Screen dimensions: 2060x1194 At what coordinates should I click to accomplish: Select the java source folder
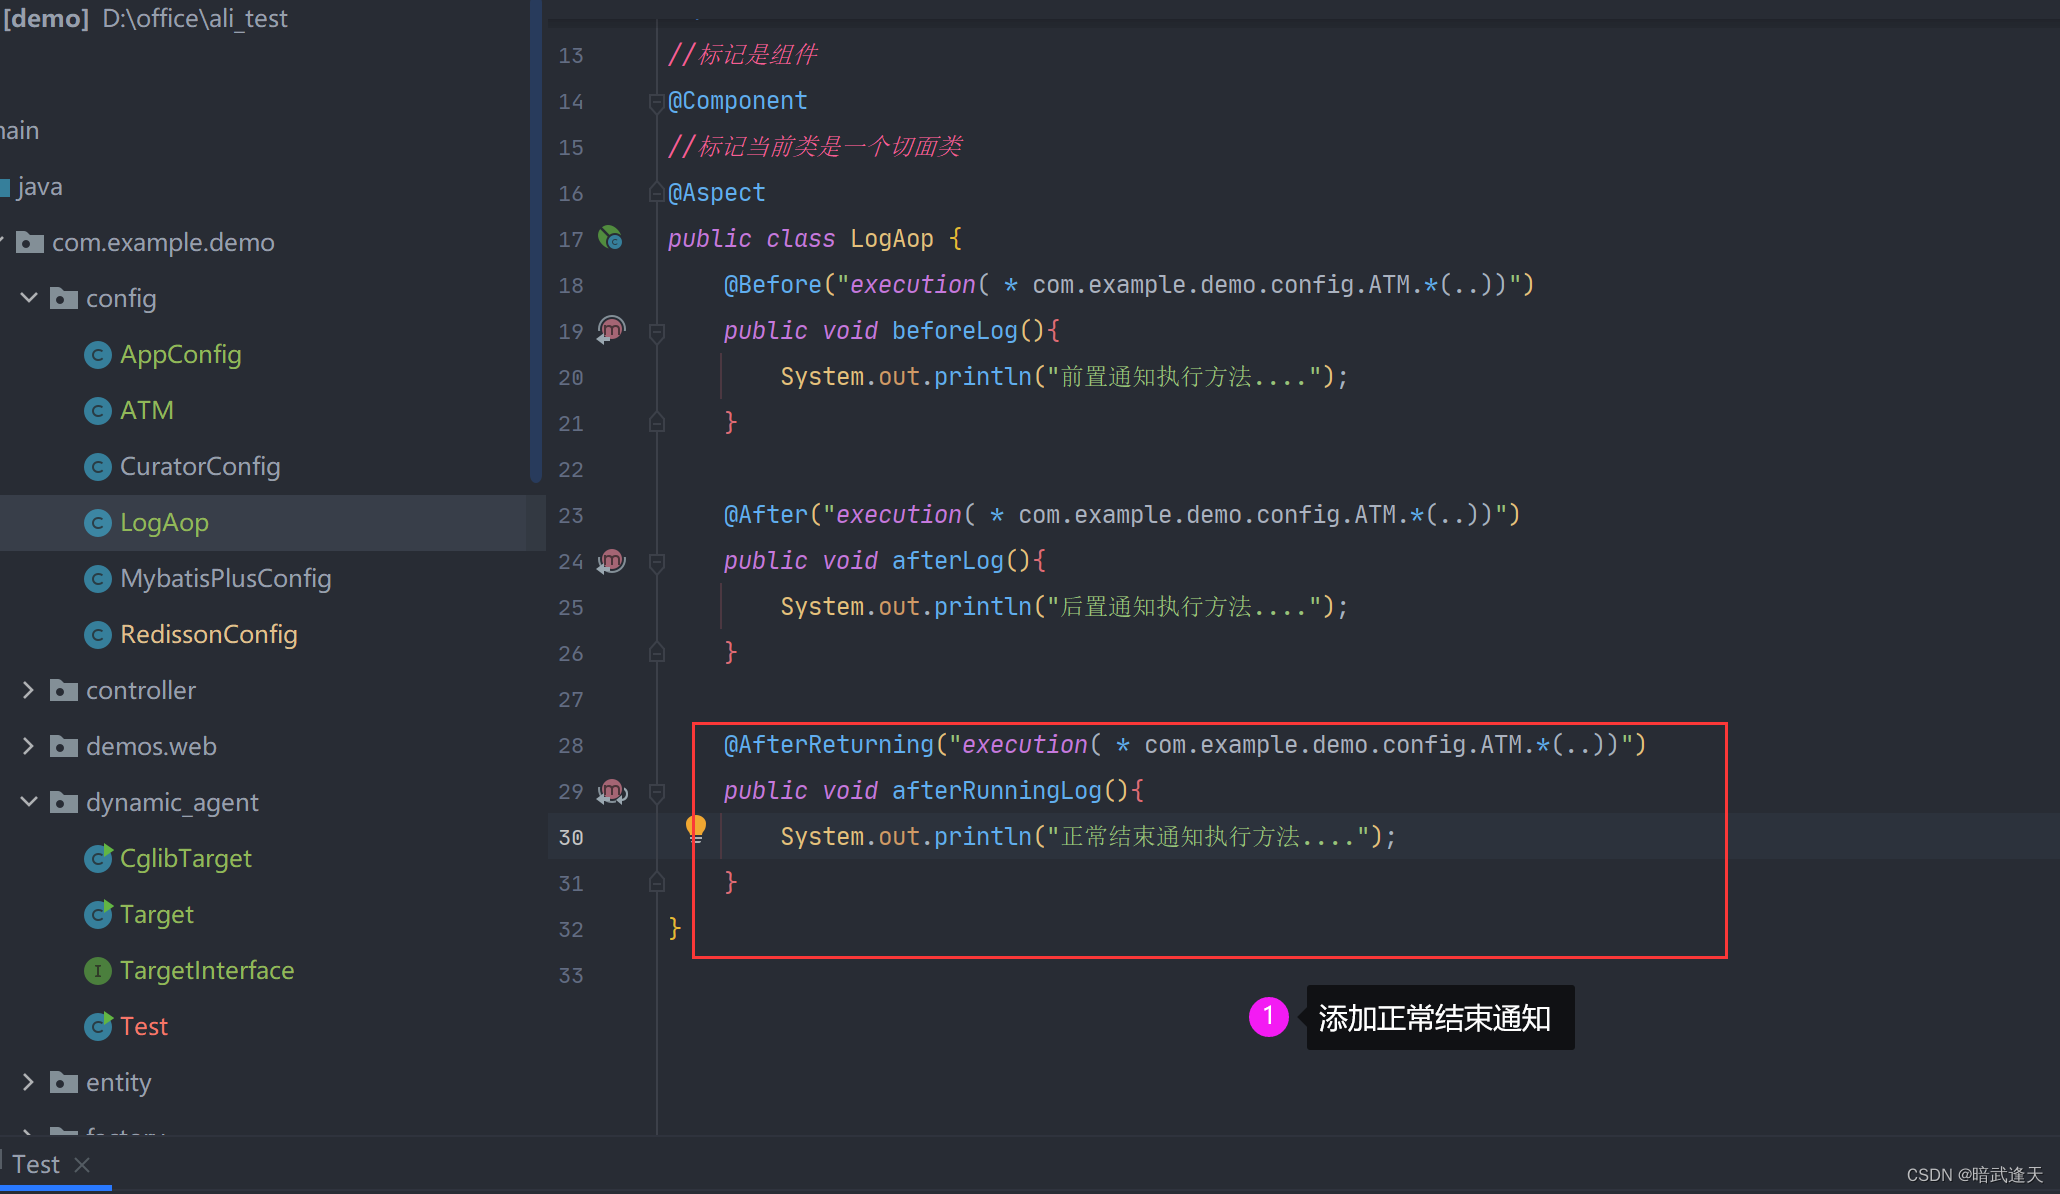[x=39, y=187]
